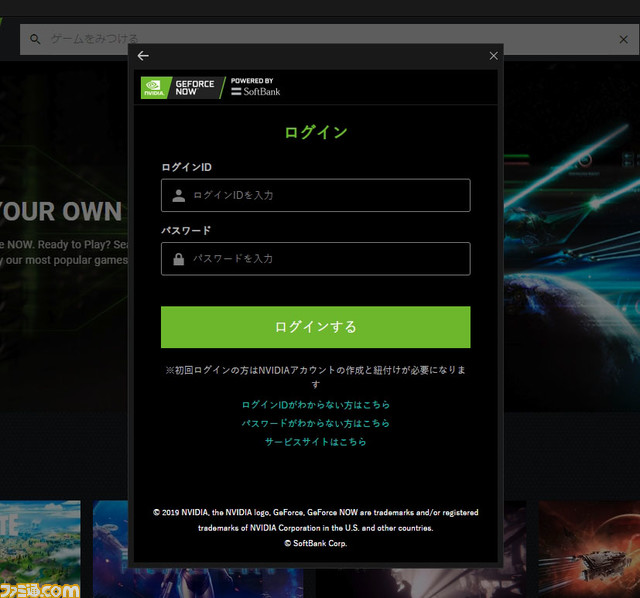This screenshot has width=640, height=598.
Task: Open サービスサイトはこちら link
Action: click(x=316, y=442)
